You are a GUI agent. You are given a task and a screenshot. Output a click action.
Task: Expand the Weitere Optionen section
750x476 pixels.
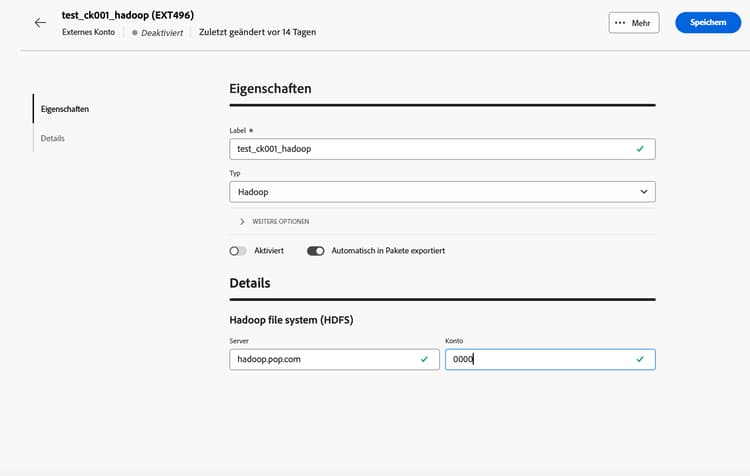tap(275, 221)
